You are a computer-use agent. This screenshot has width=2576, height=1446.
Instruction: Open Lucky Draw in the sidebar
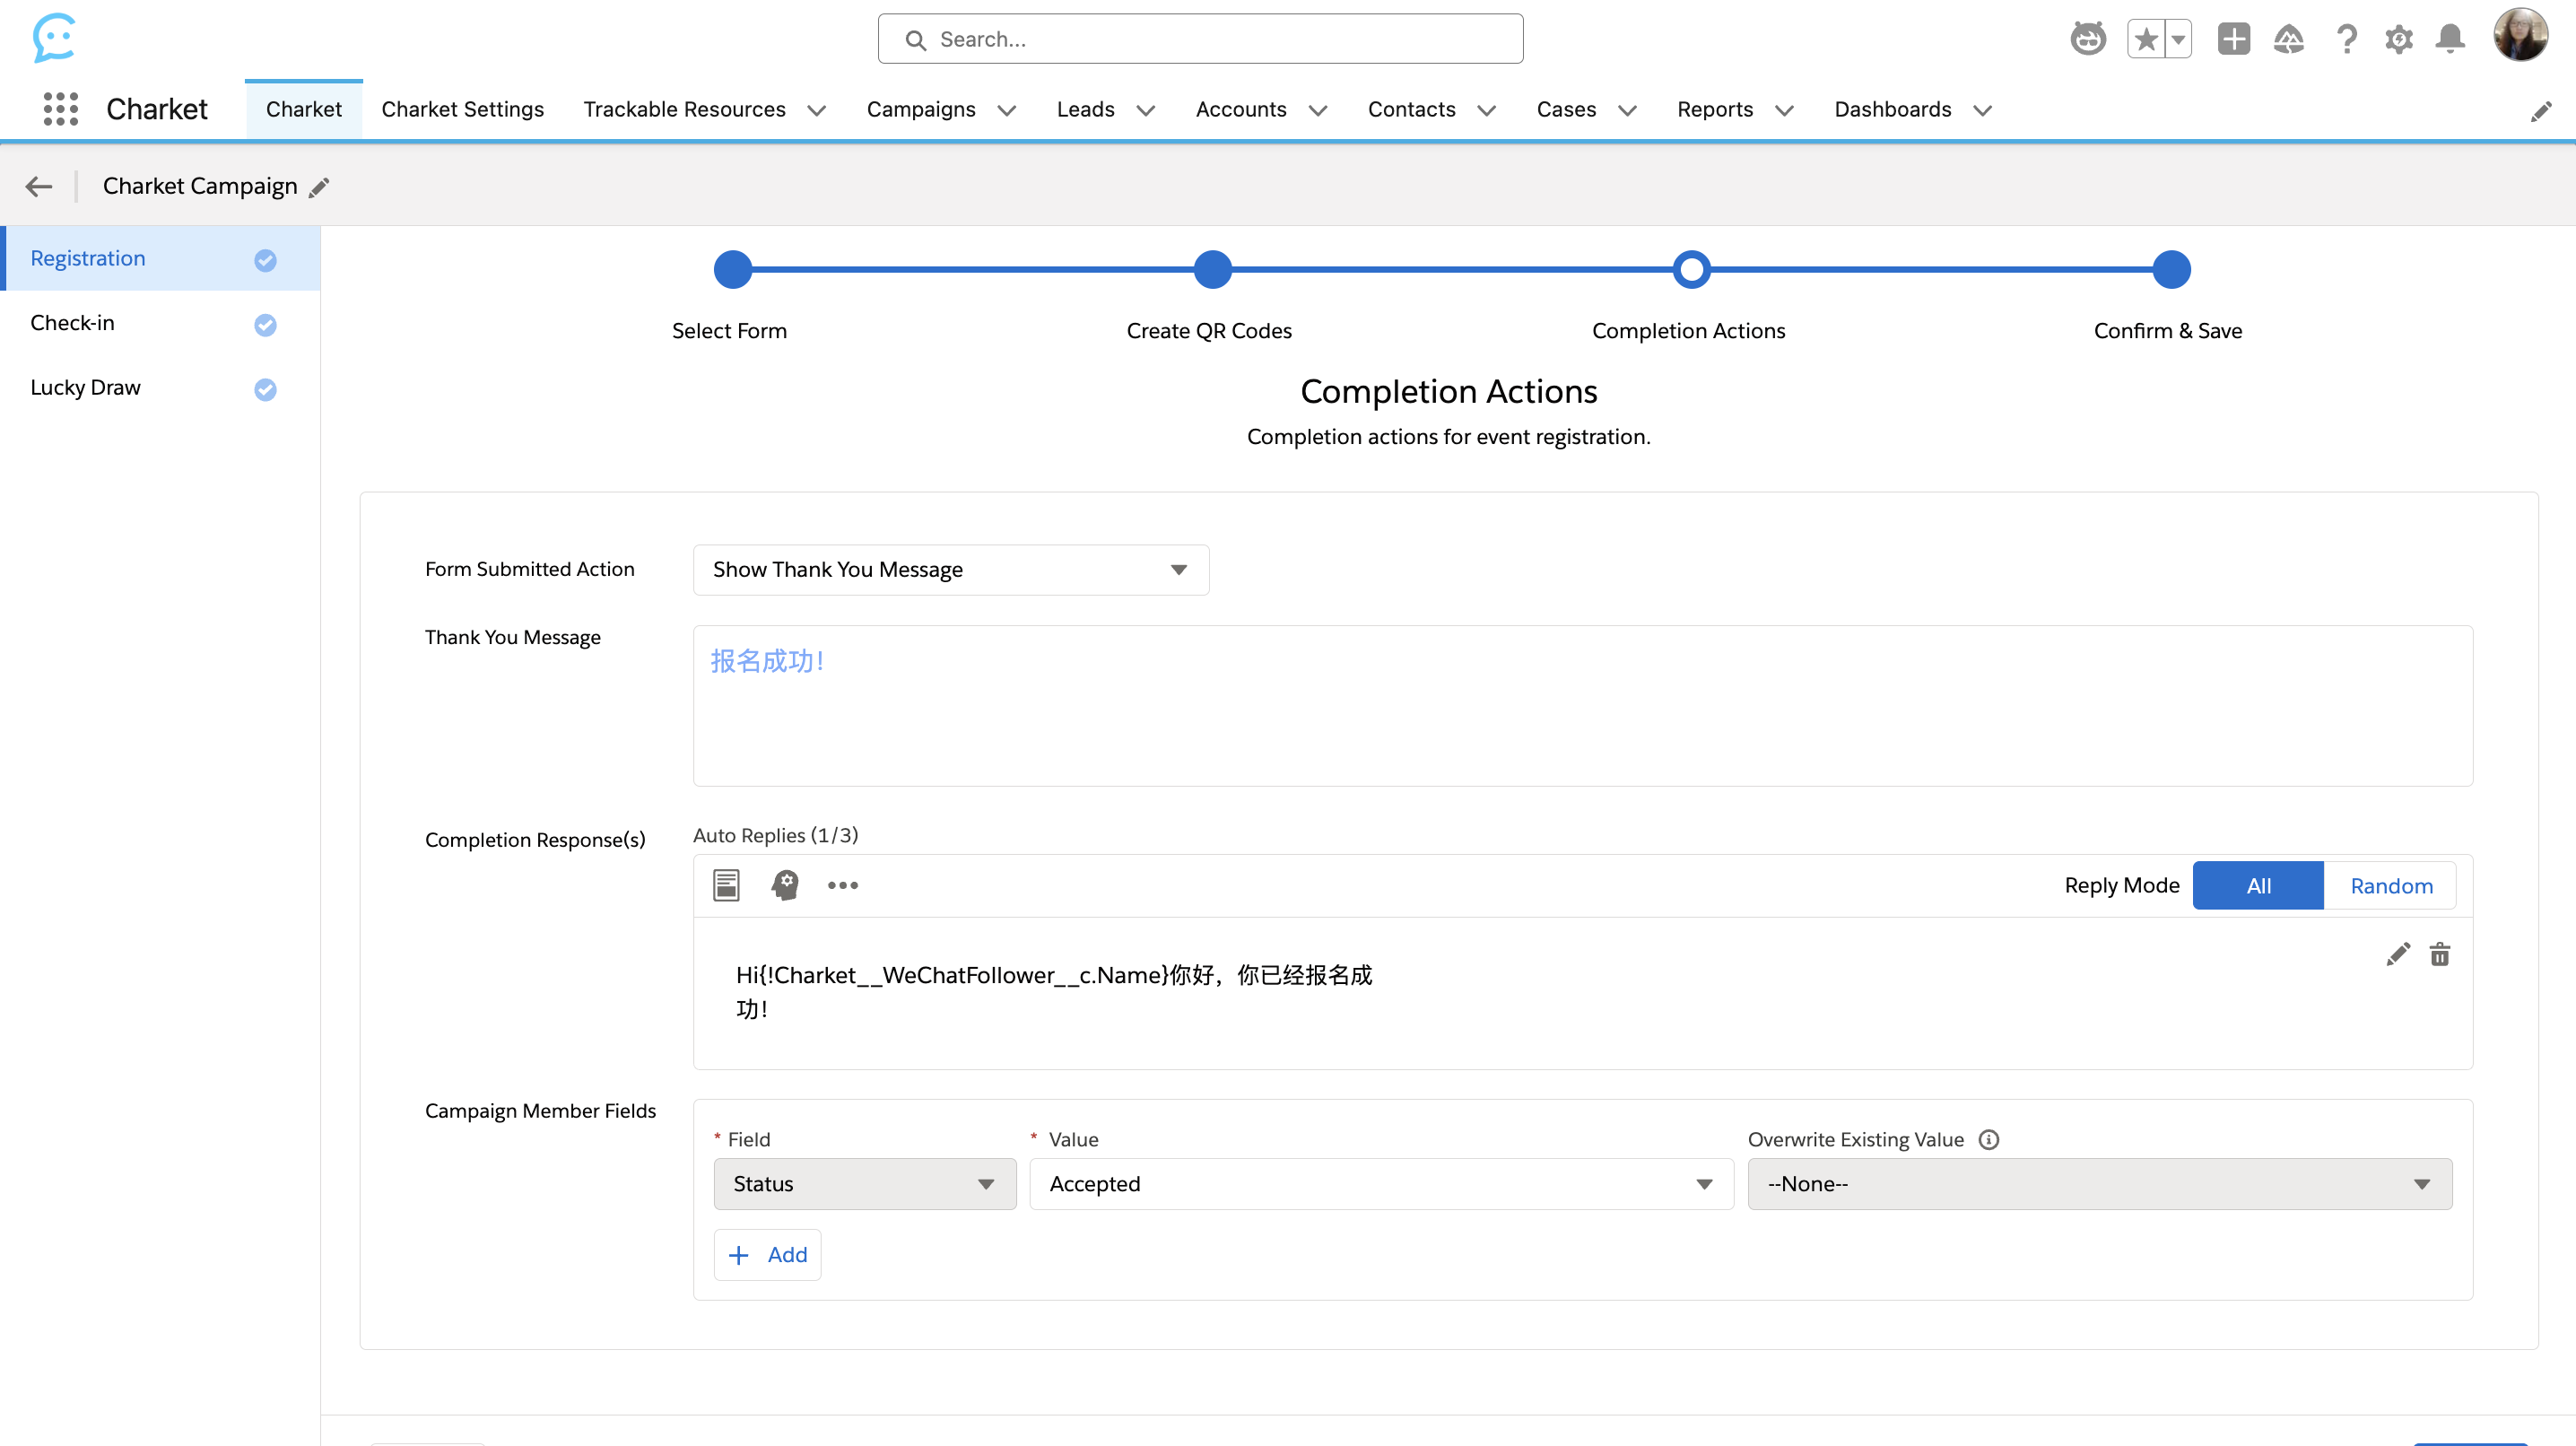85,388
